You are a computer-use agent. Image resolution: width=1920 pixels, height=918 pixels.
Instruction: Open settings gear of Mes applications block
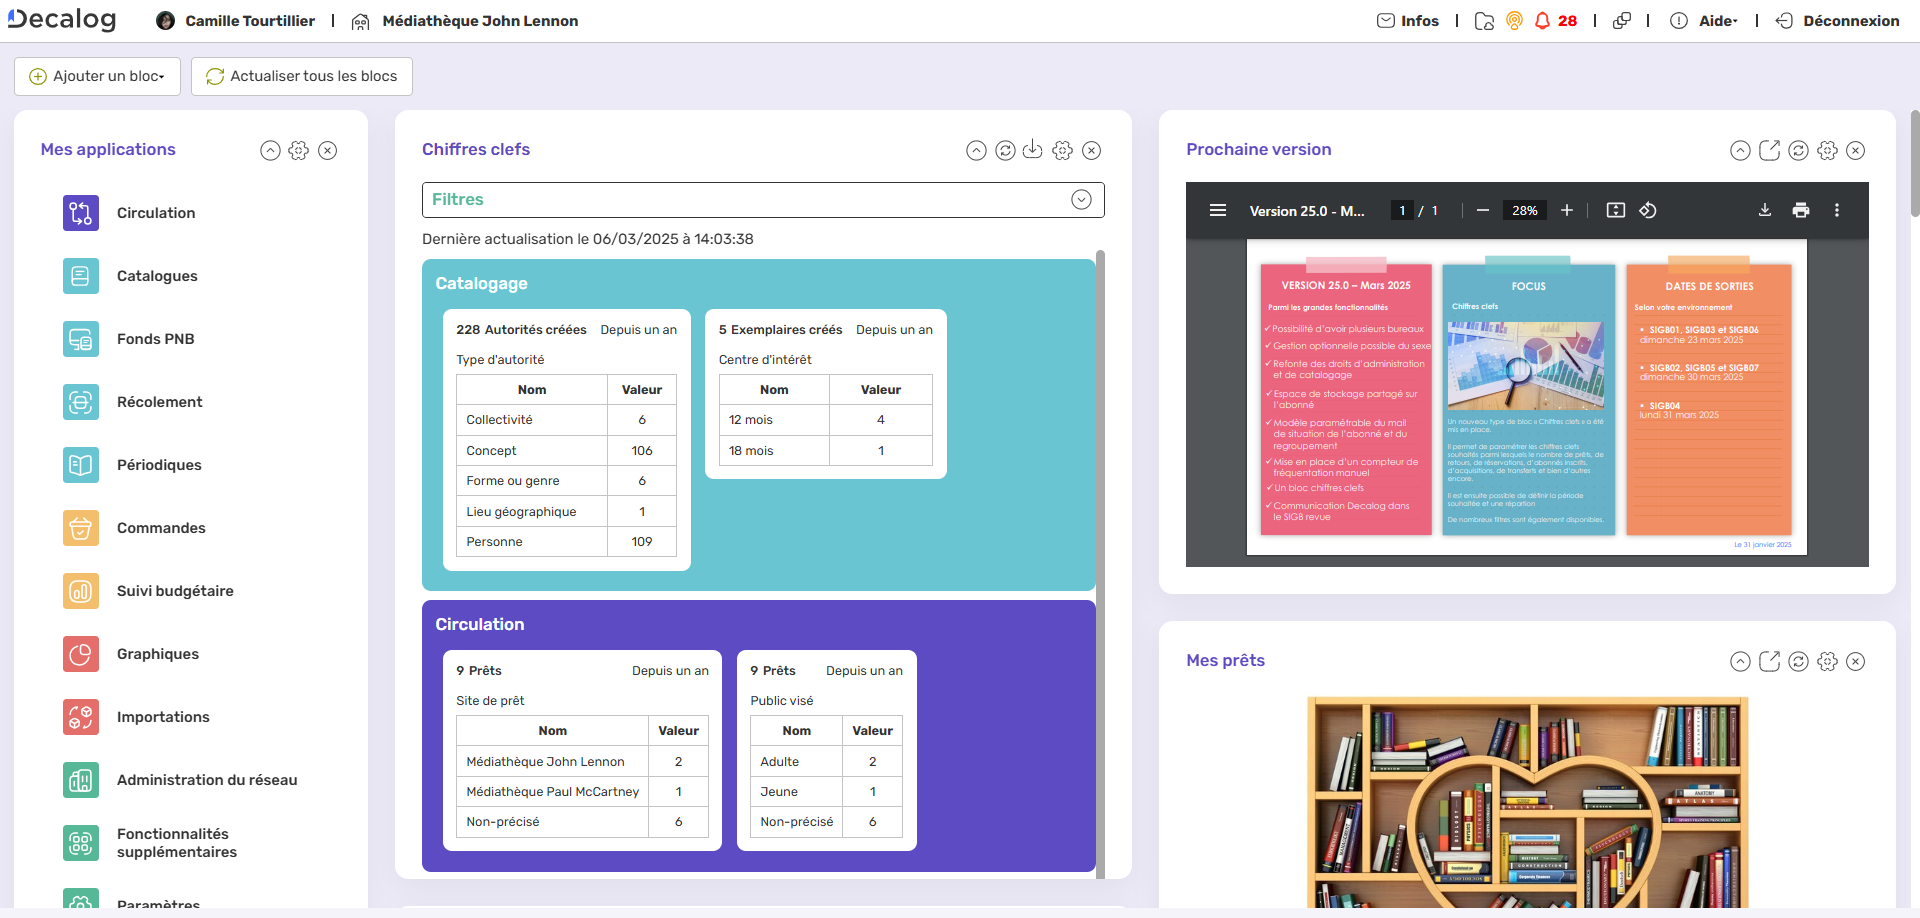click(299, 150)
